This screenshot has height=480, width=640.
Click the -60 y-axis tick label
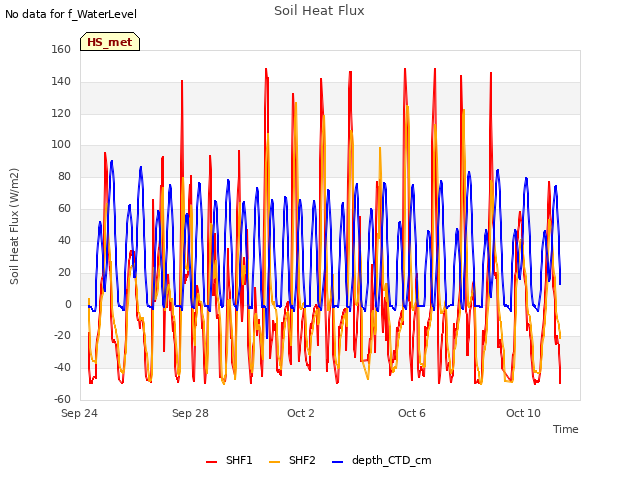point(62,399)
